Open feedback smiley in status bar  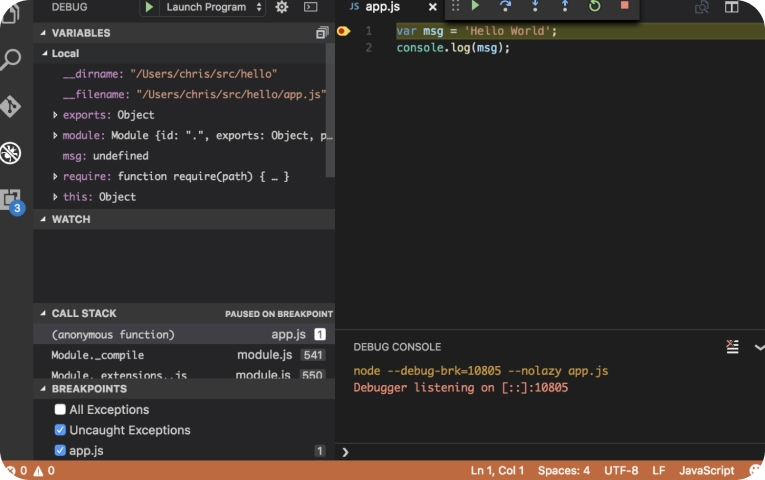coord(756,470)
